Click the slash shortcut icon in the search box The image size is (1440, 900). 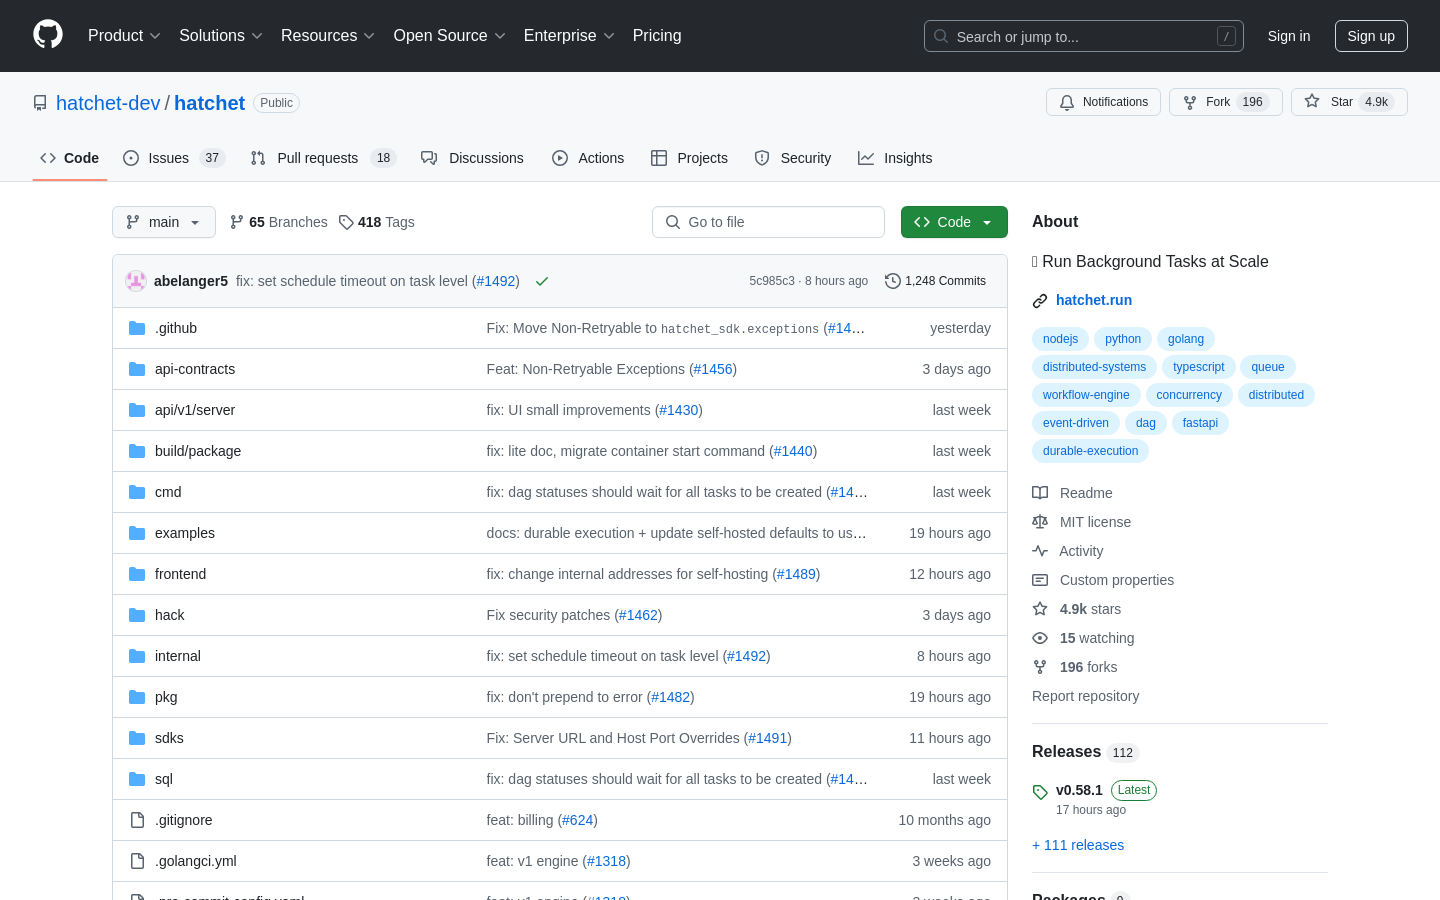[x=1226, y=36]
